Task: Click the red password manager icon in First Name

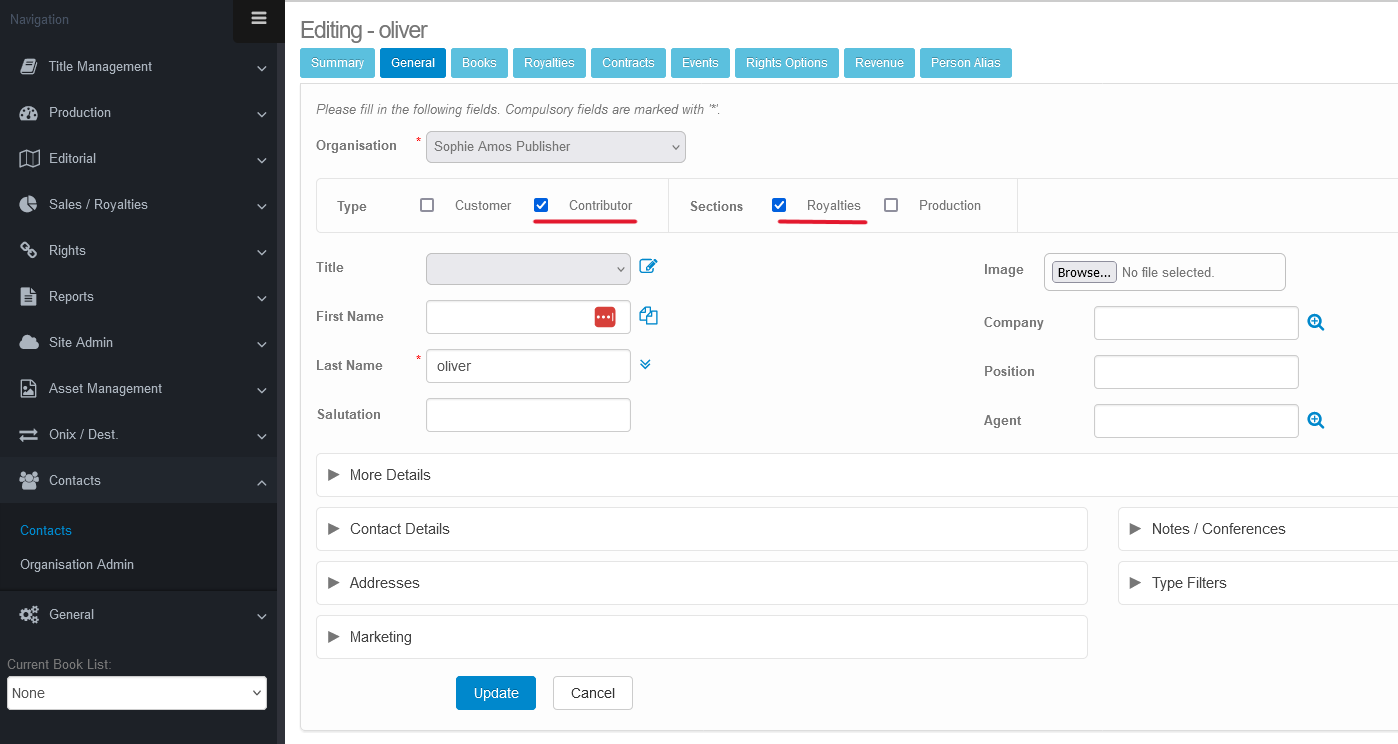Action: tap(605, 317)
